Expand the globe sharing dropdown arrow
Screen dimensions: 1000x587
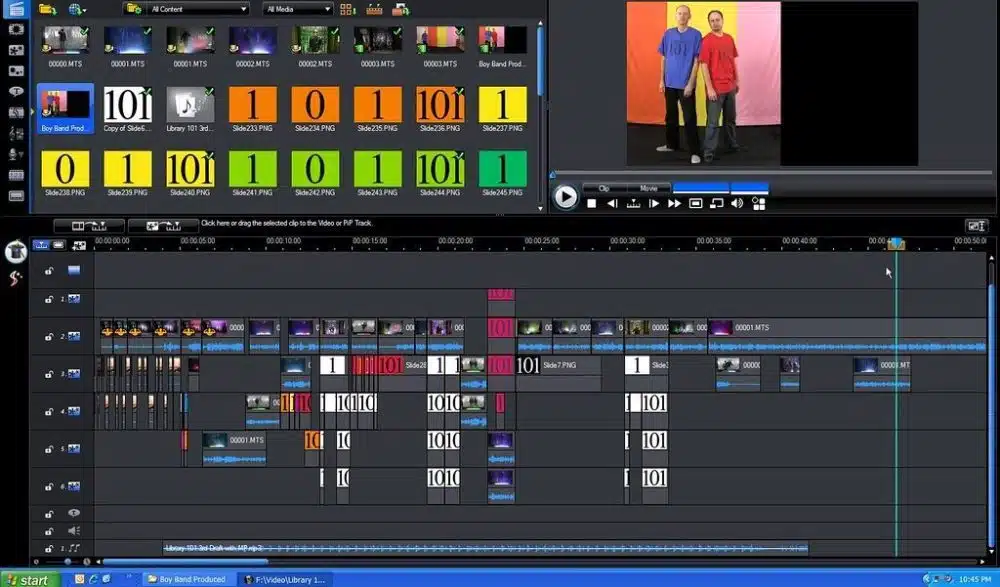(87, 9)
